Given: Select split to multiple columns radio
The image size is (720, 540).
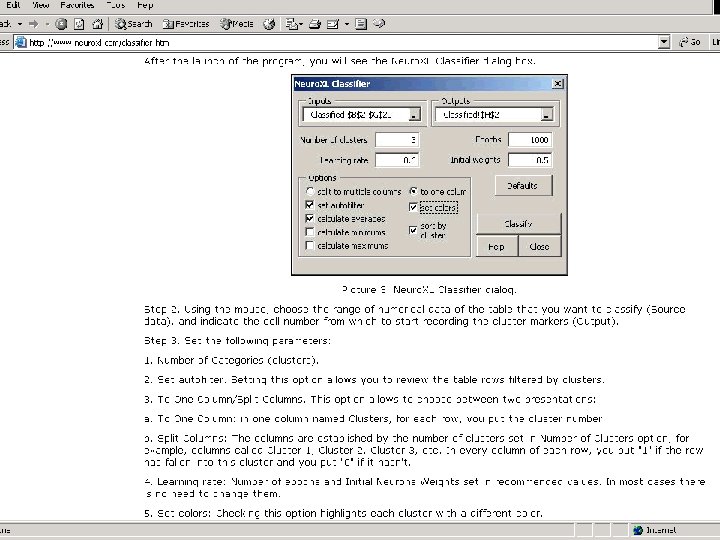Looking at the screenshot, I should click(x=310, y=191).
